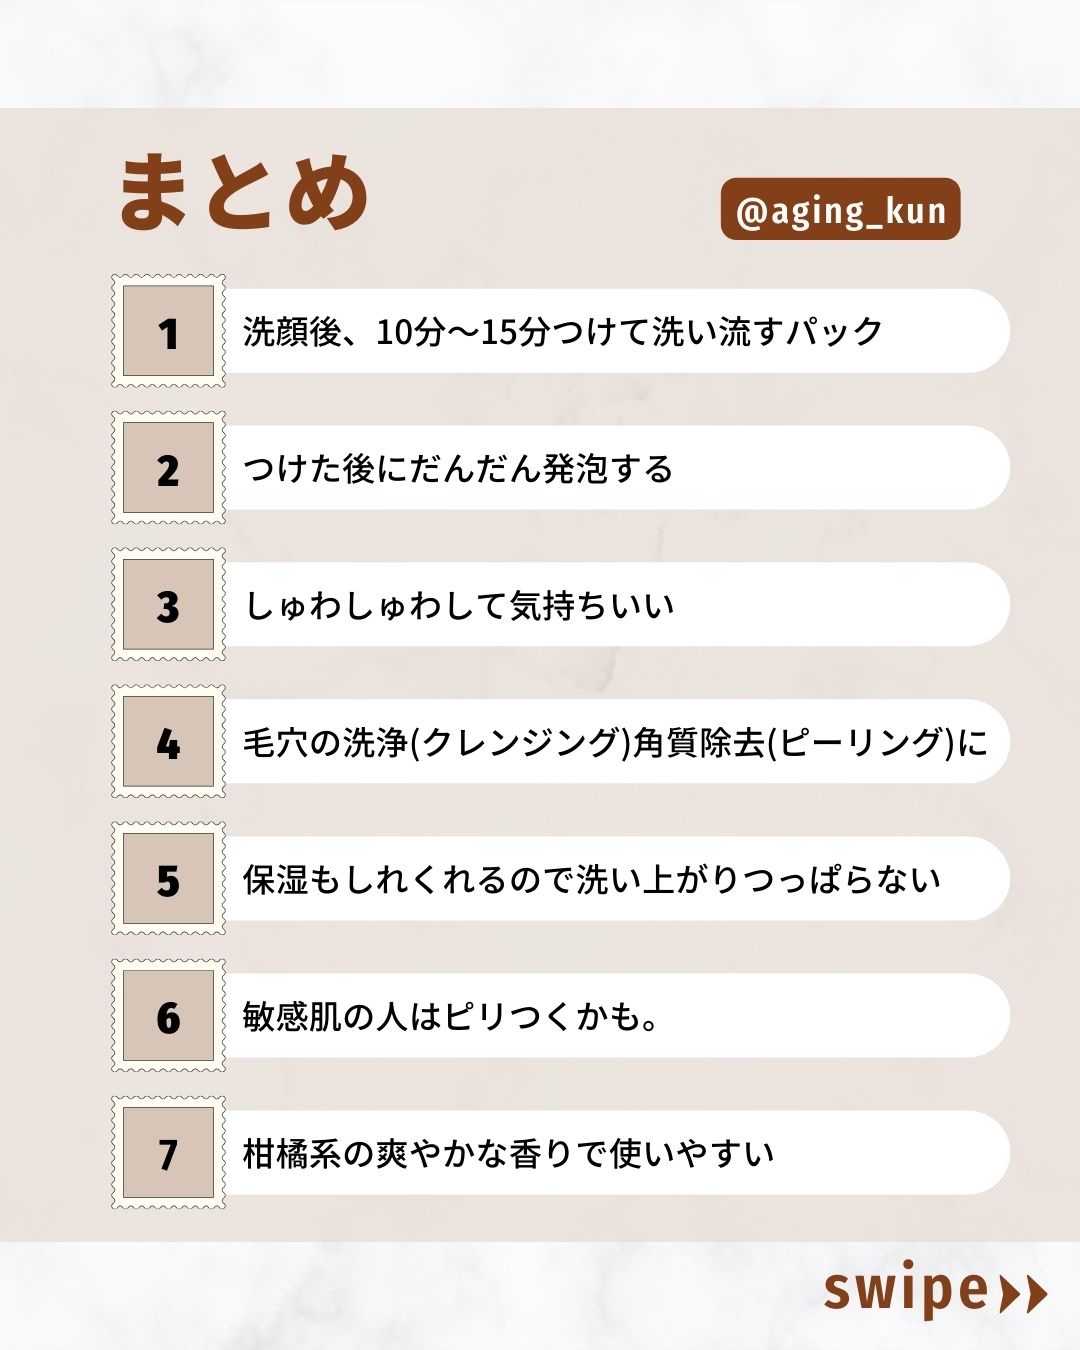Click the number 5 stamp icon
1080x1350 pixels.
tap(168, 879)
